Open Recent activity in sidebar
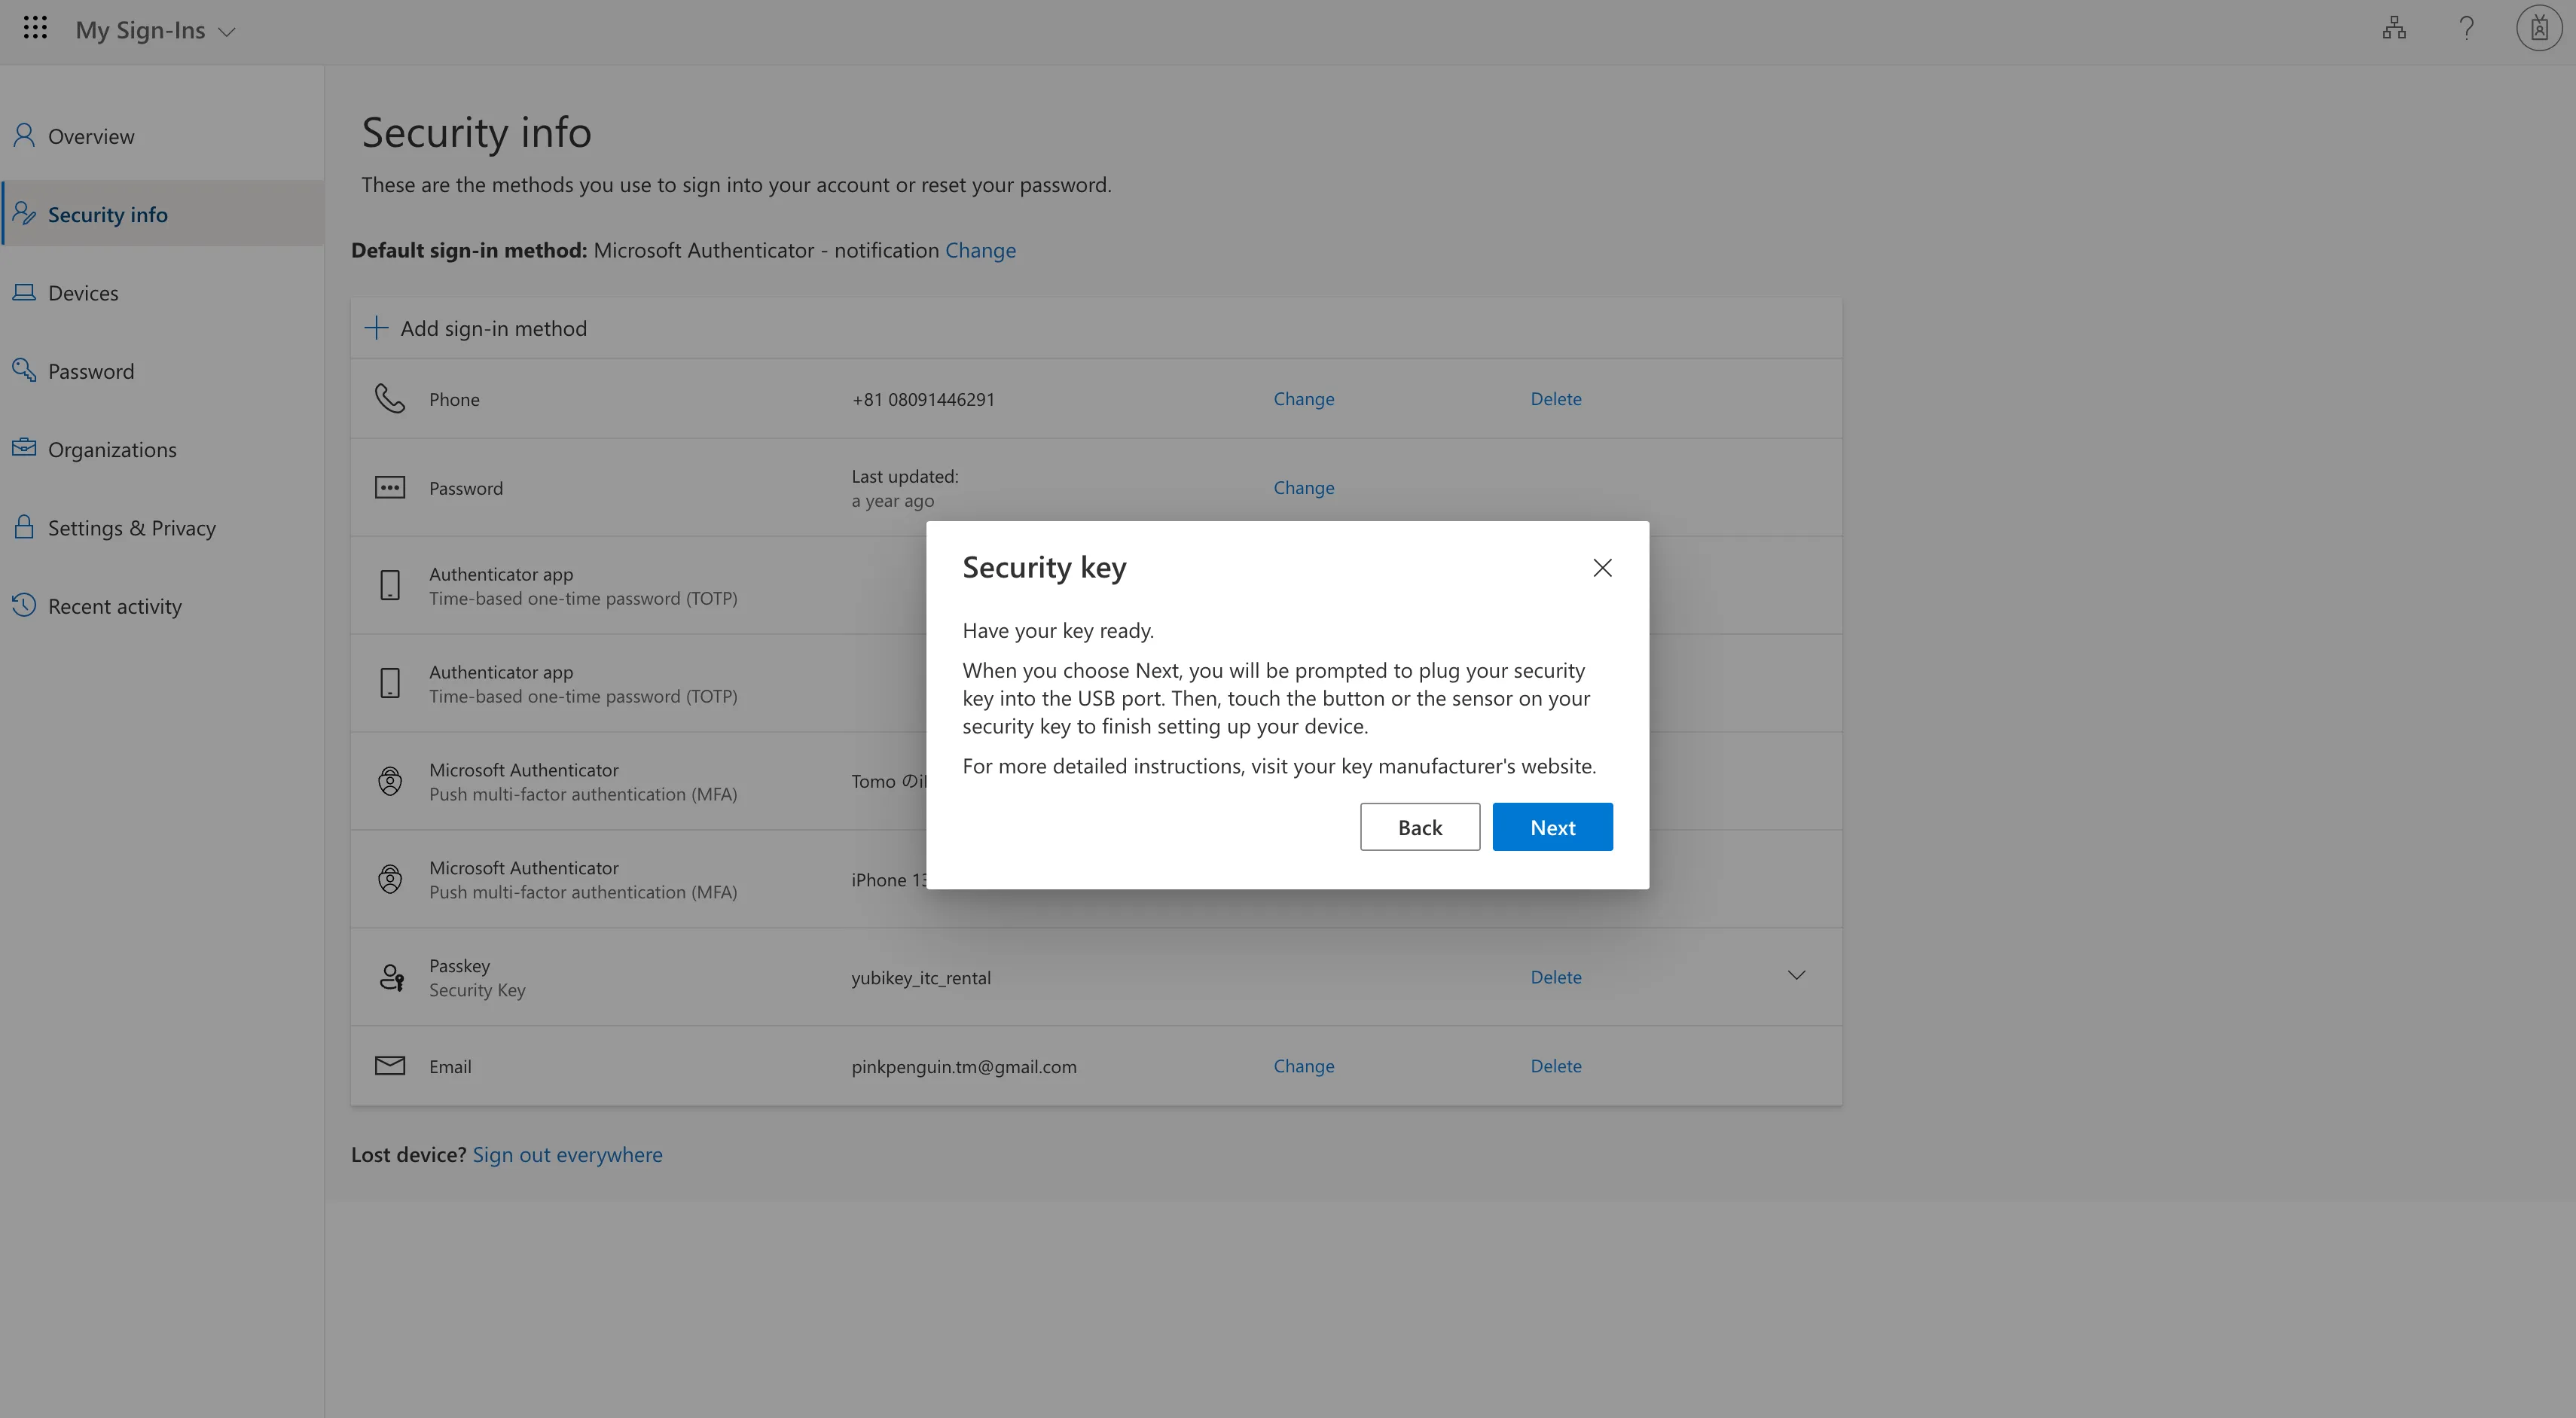Viewport: 2576px width, 1418px height. 114,606
